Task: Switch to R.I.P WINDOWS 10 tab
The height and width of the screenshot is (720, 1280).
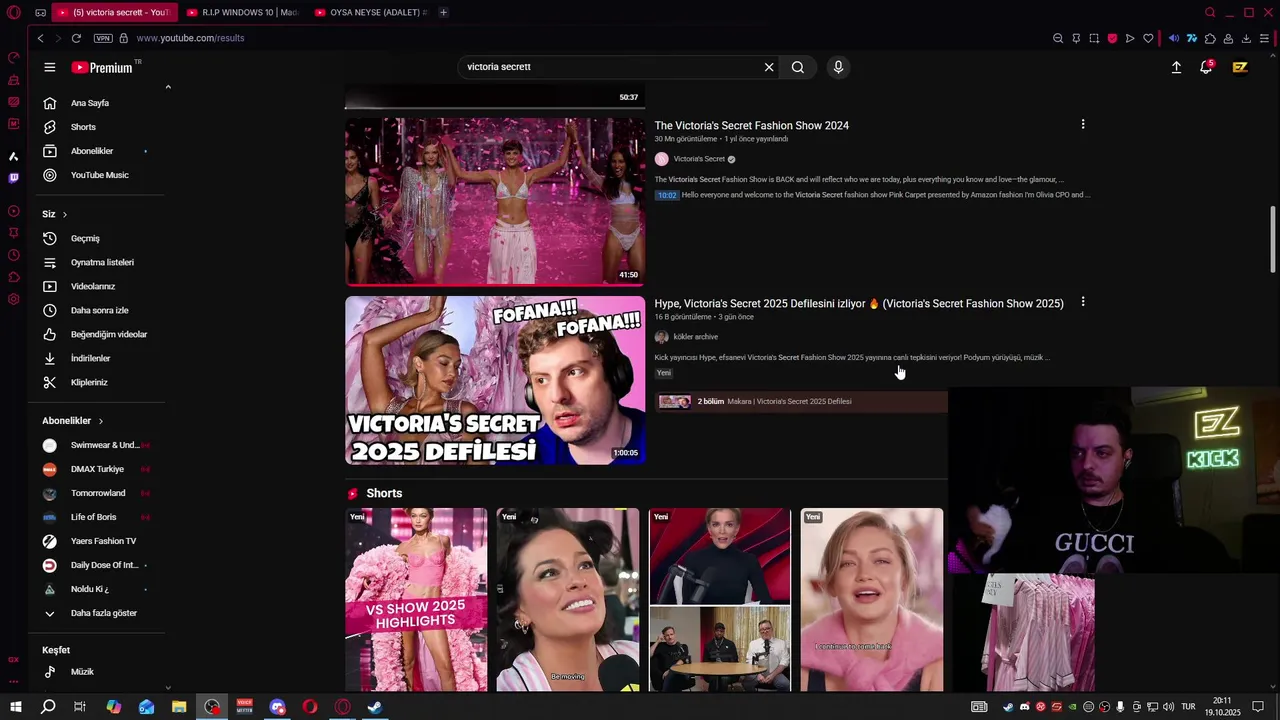Action: coord(243,12)
